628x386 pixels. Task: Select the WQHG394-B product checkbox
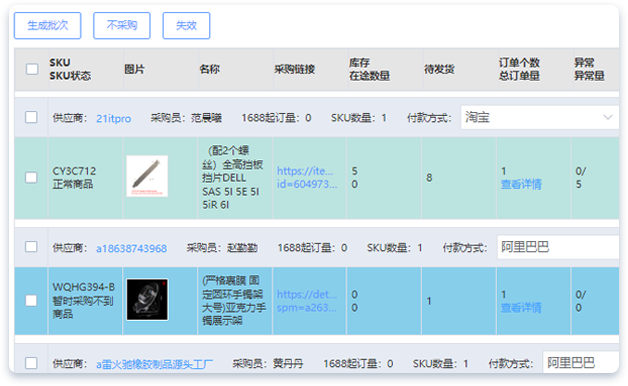(31, 300)
